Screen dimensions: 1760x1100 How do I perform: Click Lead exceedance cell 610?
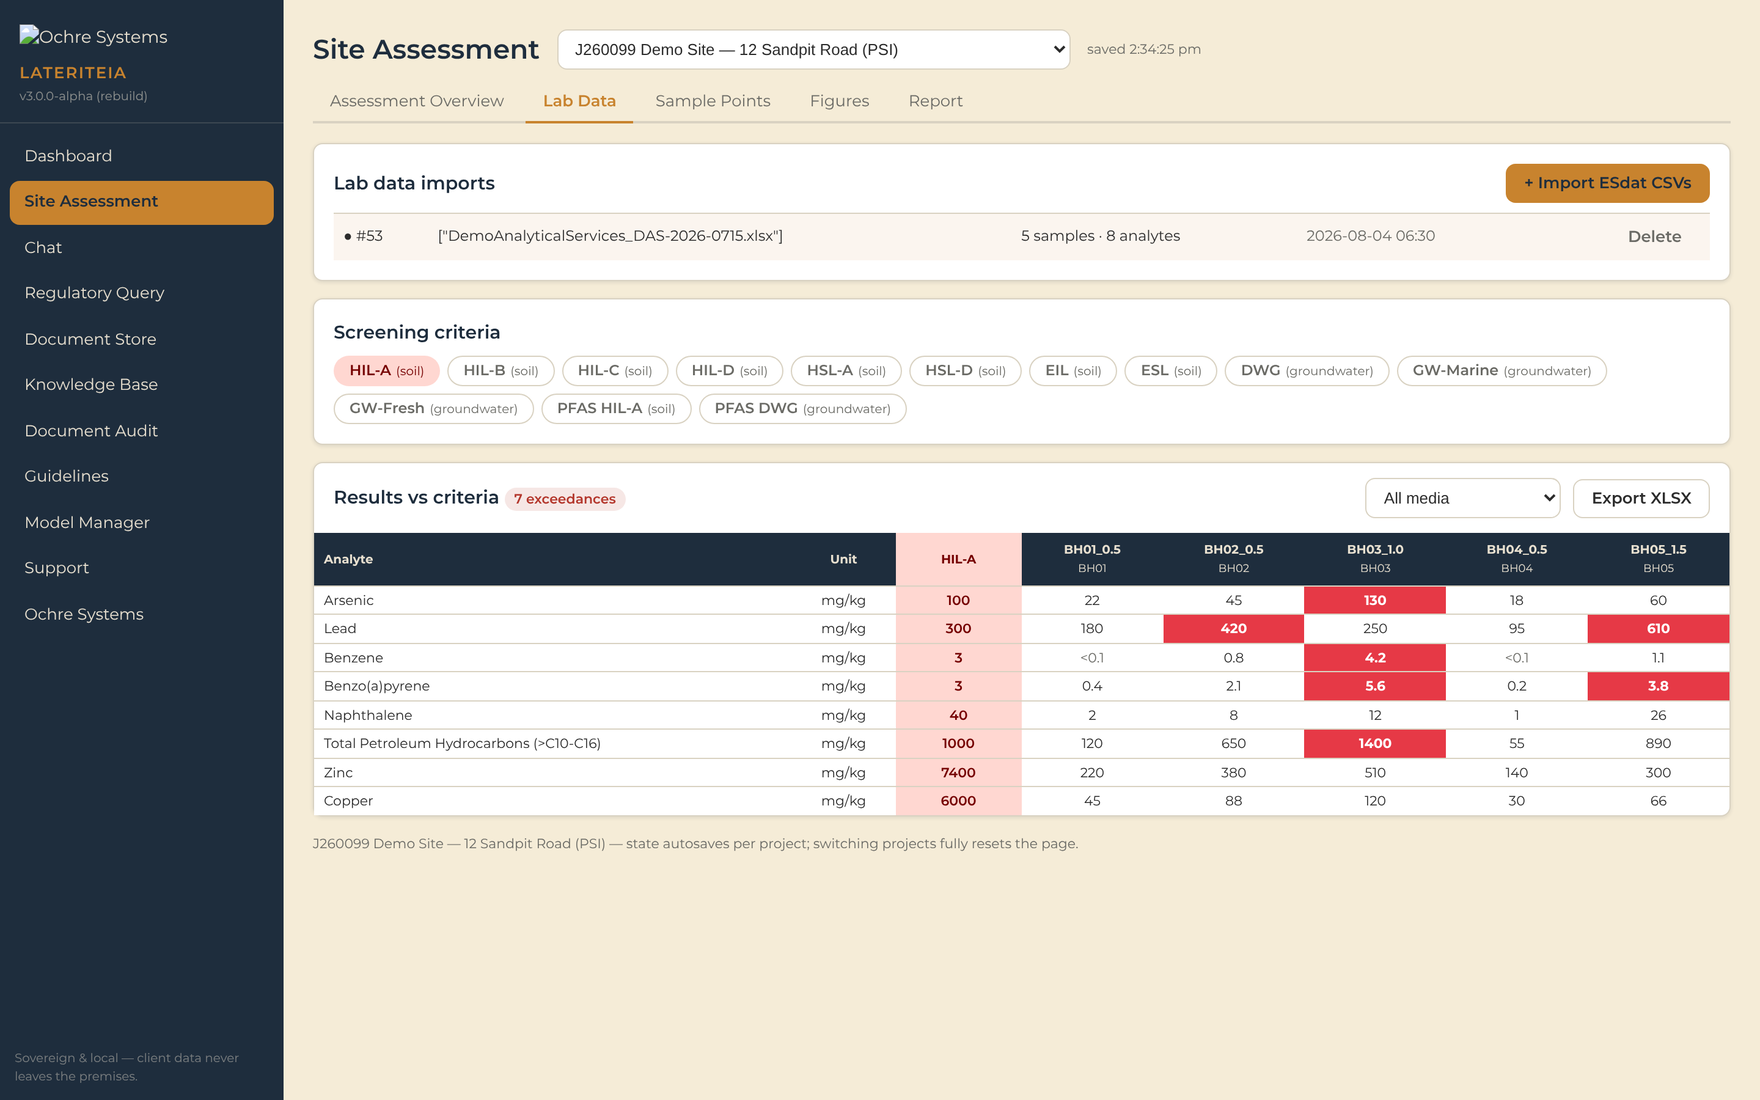coord(1658,629)
